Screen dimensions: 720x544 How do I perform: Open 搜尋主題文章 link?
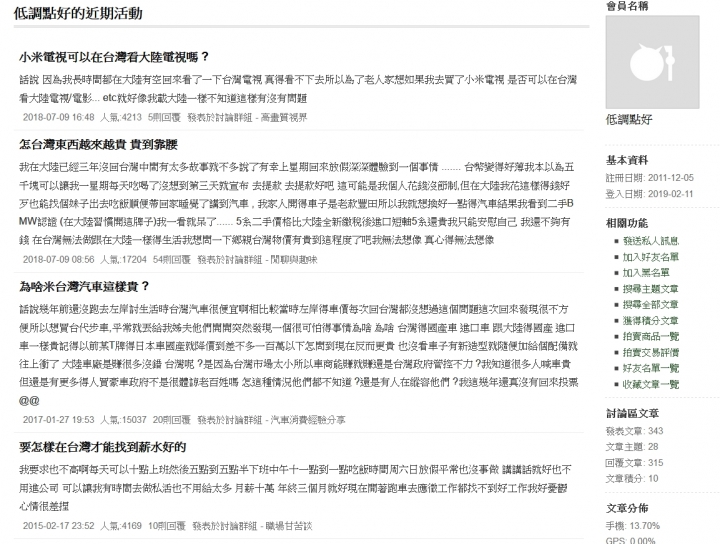651,289
